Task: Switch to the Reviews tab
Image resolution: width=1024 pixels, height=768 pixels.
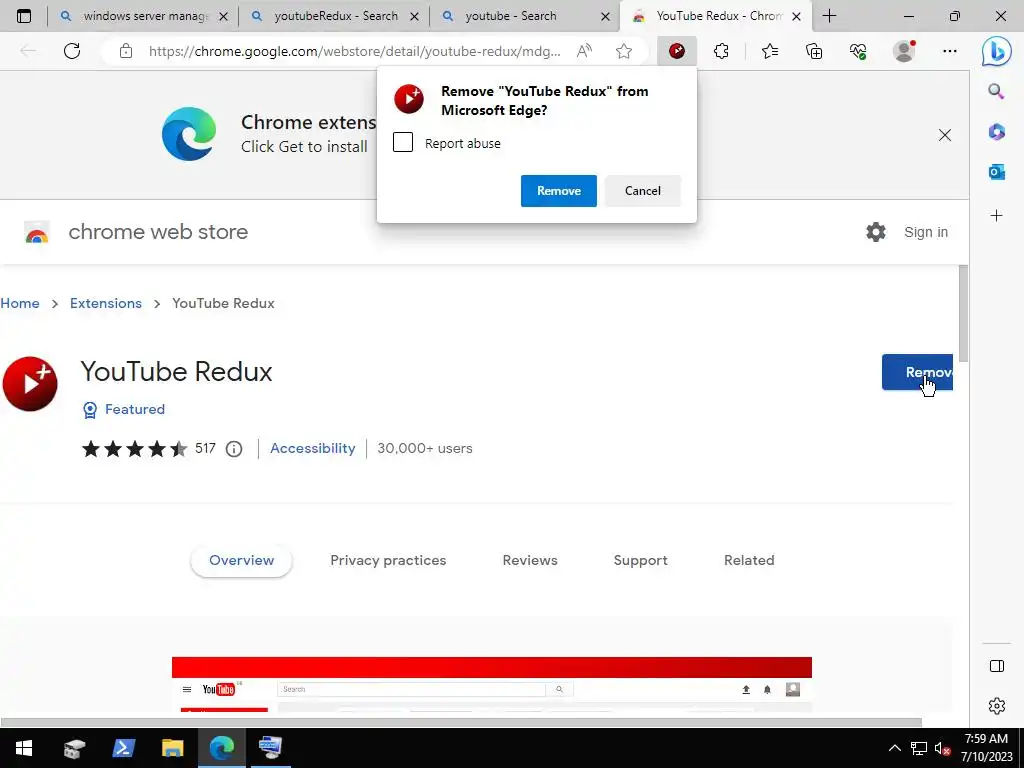Action: tap(530, 560)
